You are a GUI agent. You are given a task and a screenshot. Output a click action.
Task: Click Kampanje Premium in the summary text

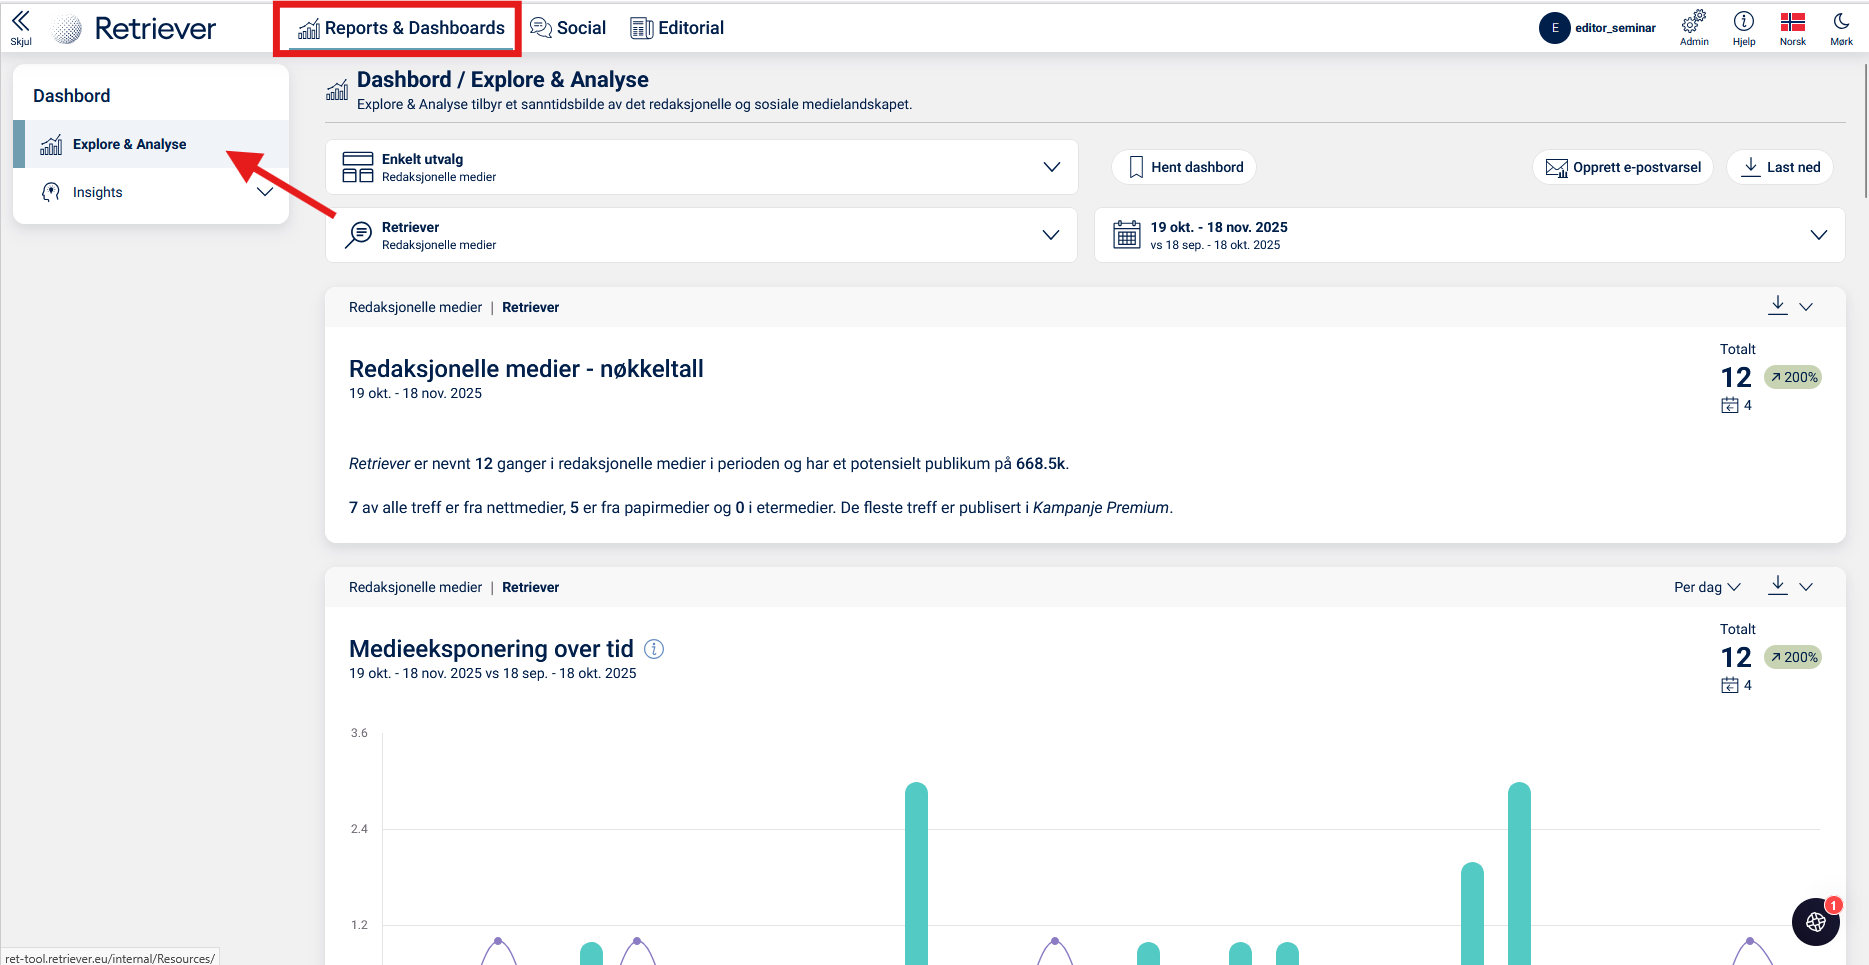pyautogui.click(x=1101, y=508)
